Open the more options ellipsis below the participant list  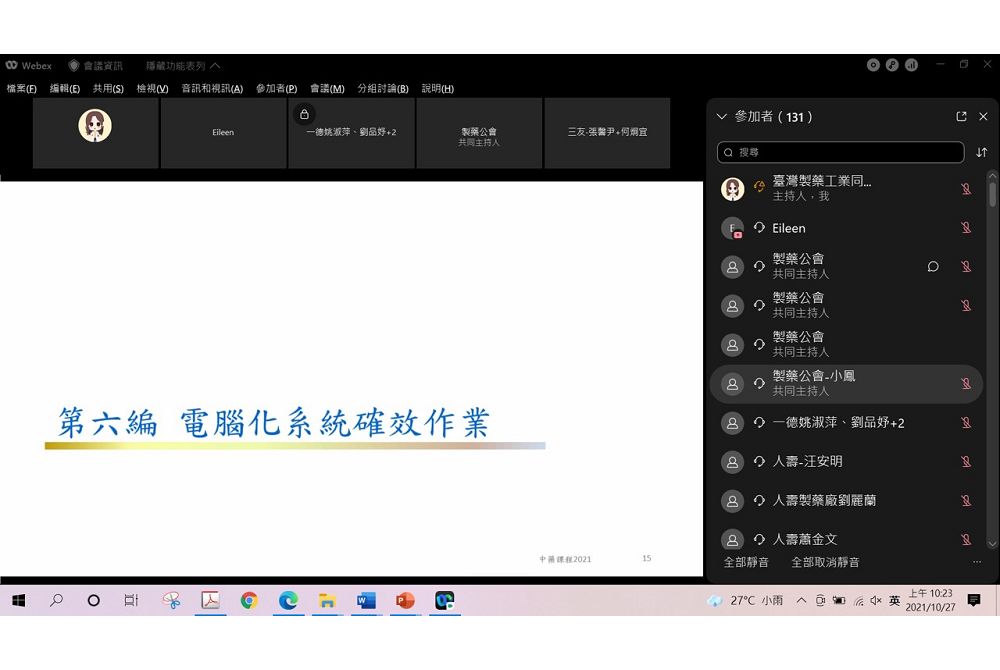[x=976, y=562]
